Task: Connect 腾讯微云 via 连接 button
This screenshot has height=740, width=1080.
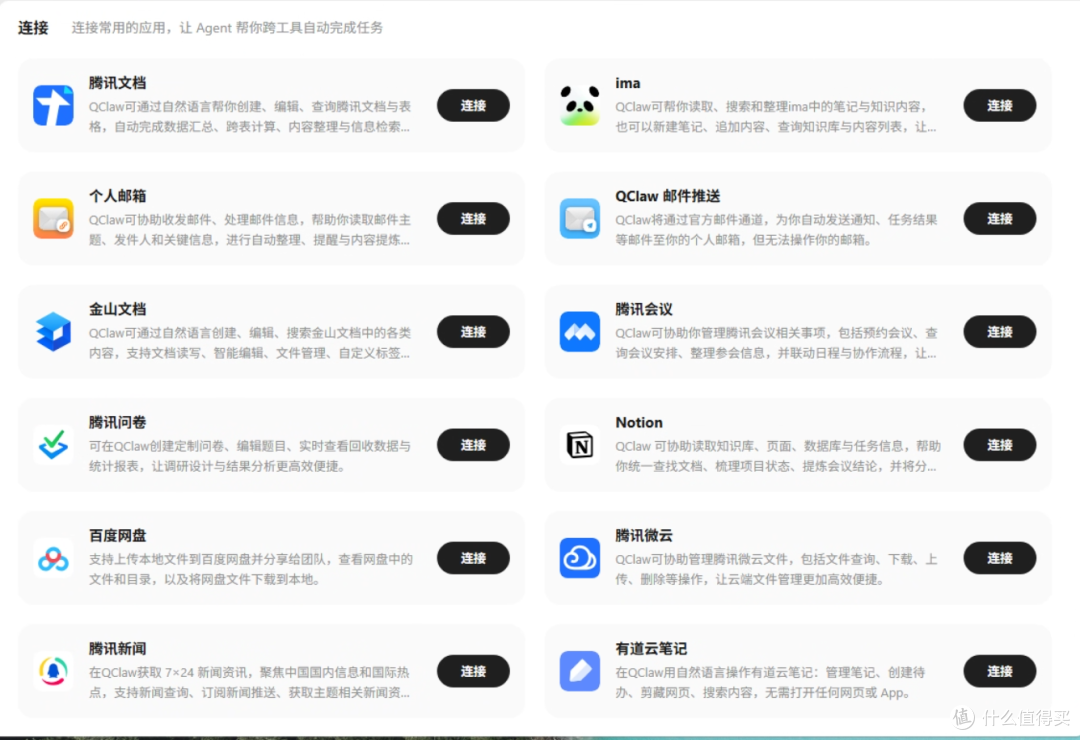Action: 999,558
